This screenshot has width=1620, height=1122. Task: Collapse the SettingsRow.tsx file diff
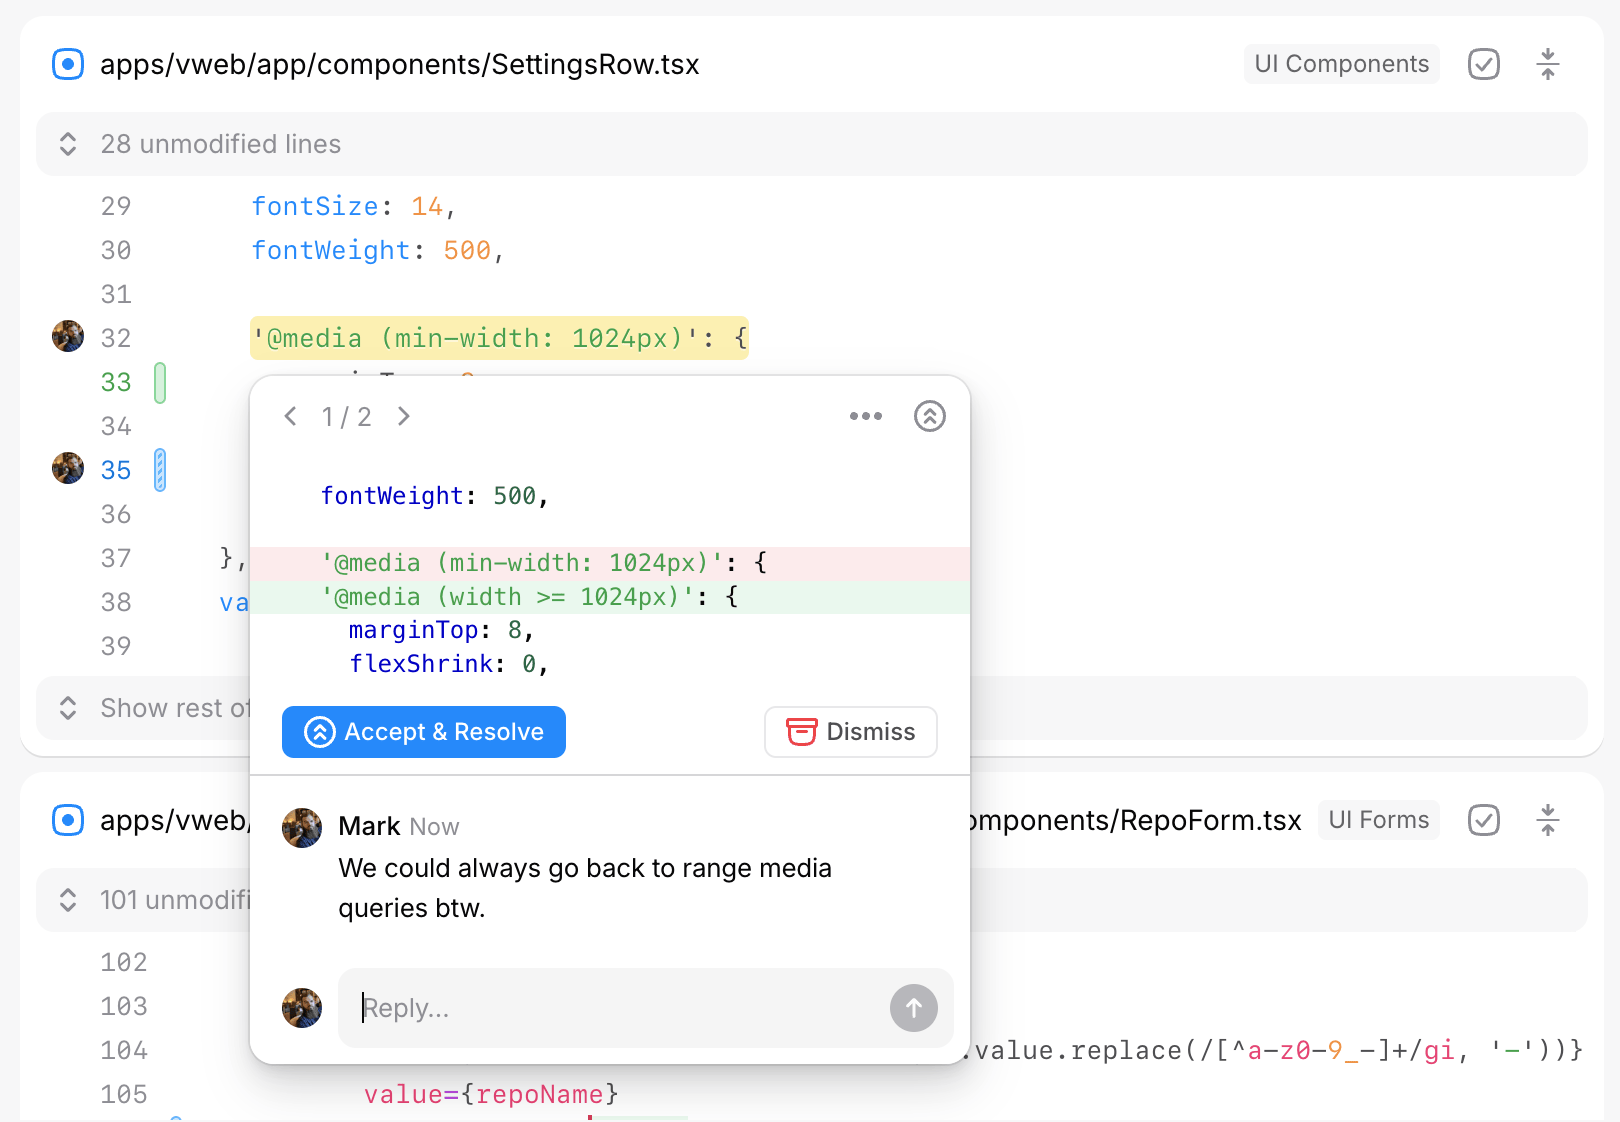(1547, 64)
